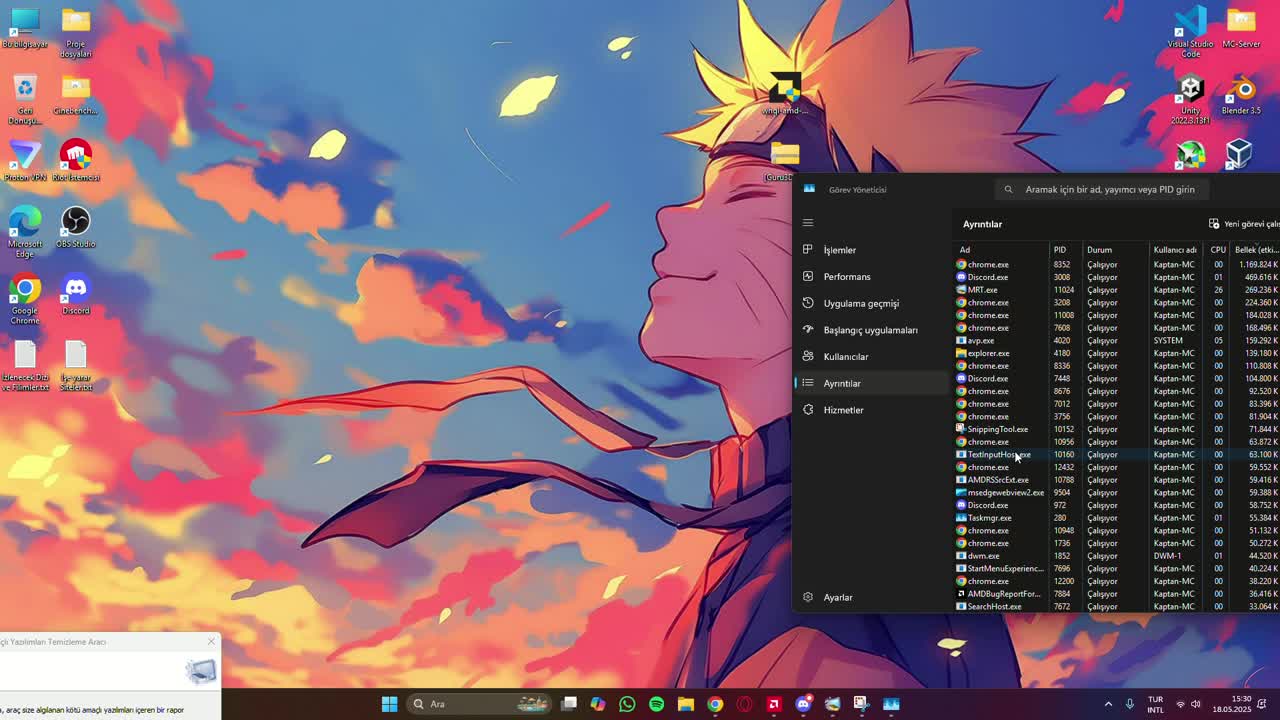This screenshot has width=1280, height=720.
Task: Close the malware removal tool popup
Action: point(211,641)
